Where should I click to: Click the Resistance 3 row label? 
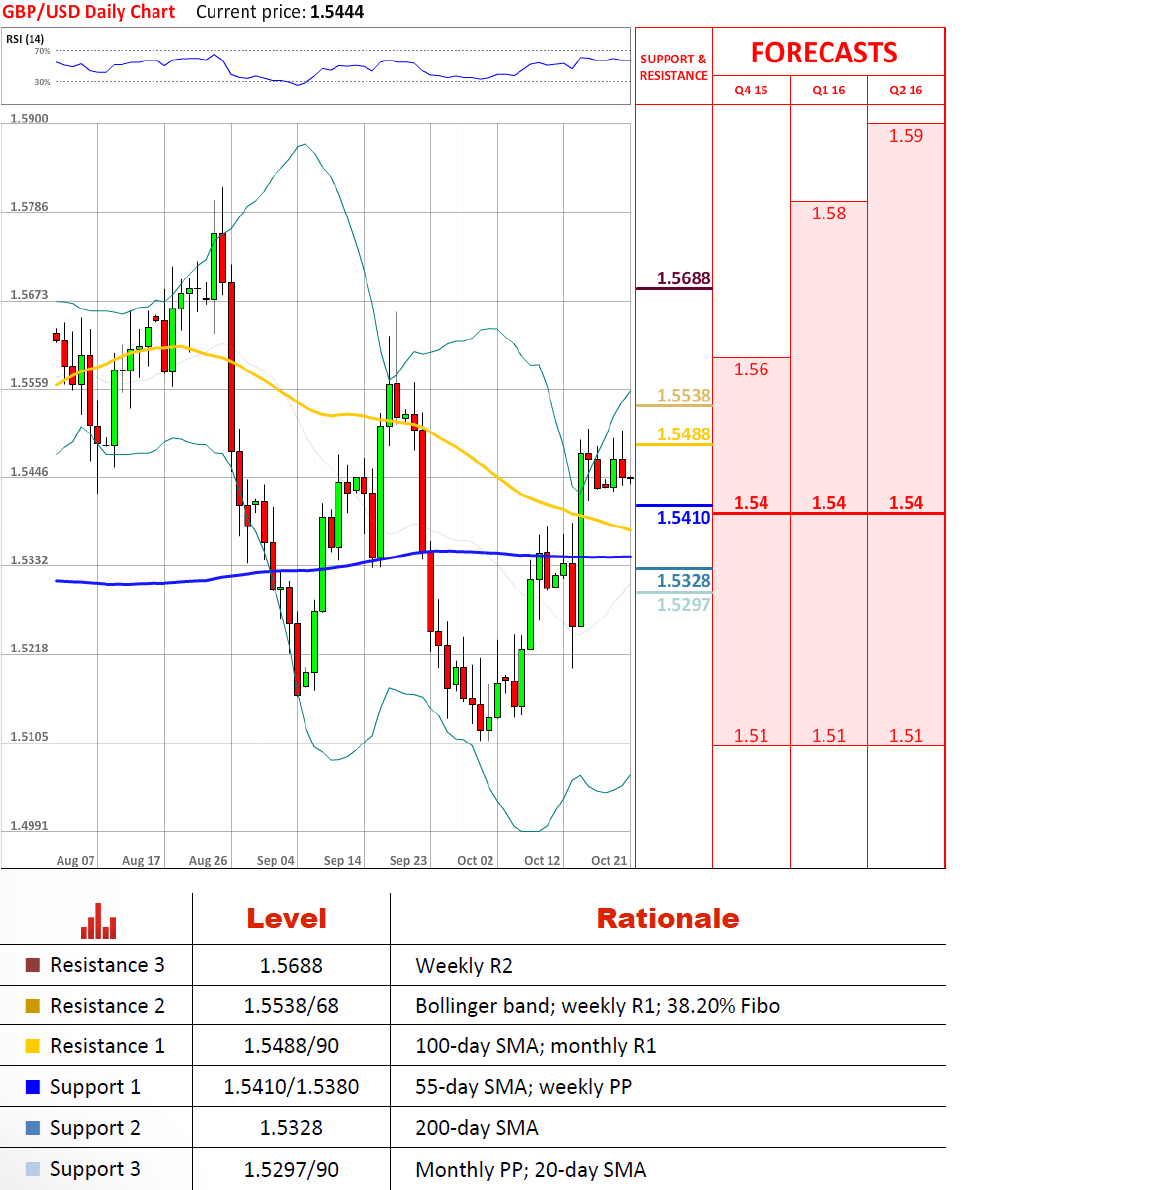pyautogui.click(x=107, y=965)
